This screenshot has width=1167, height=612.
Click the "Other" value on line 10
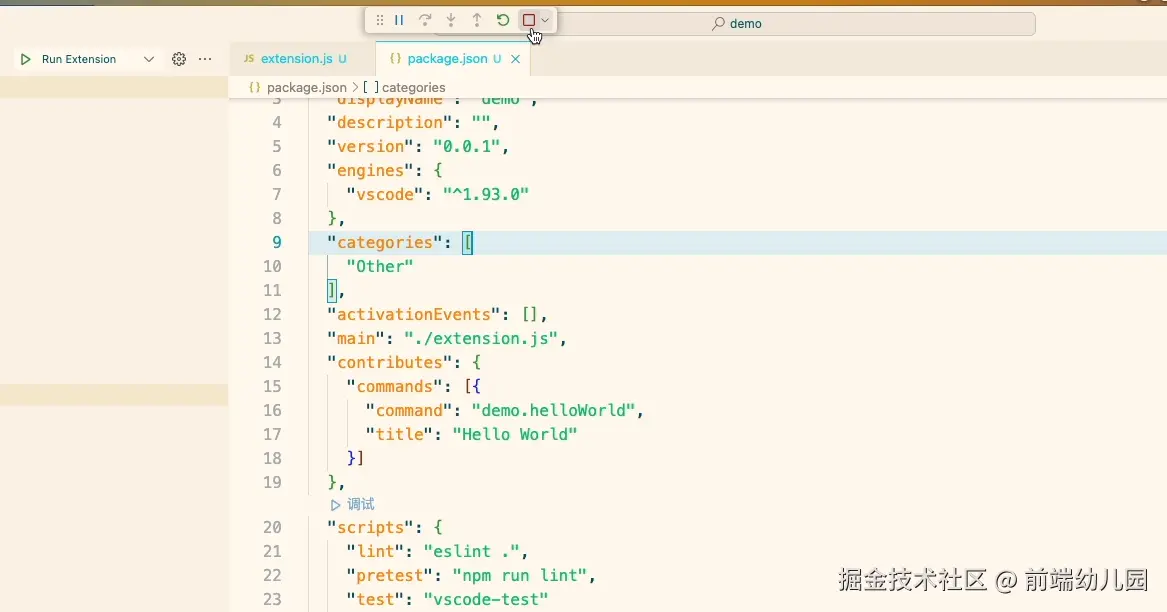(x=380, y=266)
